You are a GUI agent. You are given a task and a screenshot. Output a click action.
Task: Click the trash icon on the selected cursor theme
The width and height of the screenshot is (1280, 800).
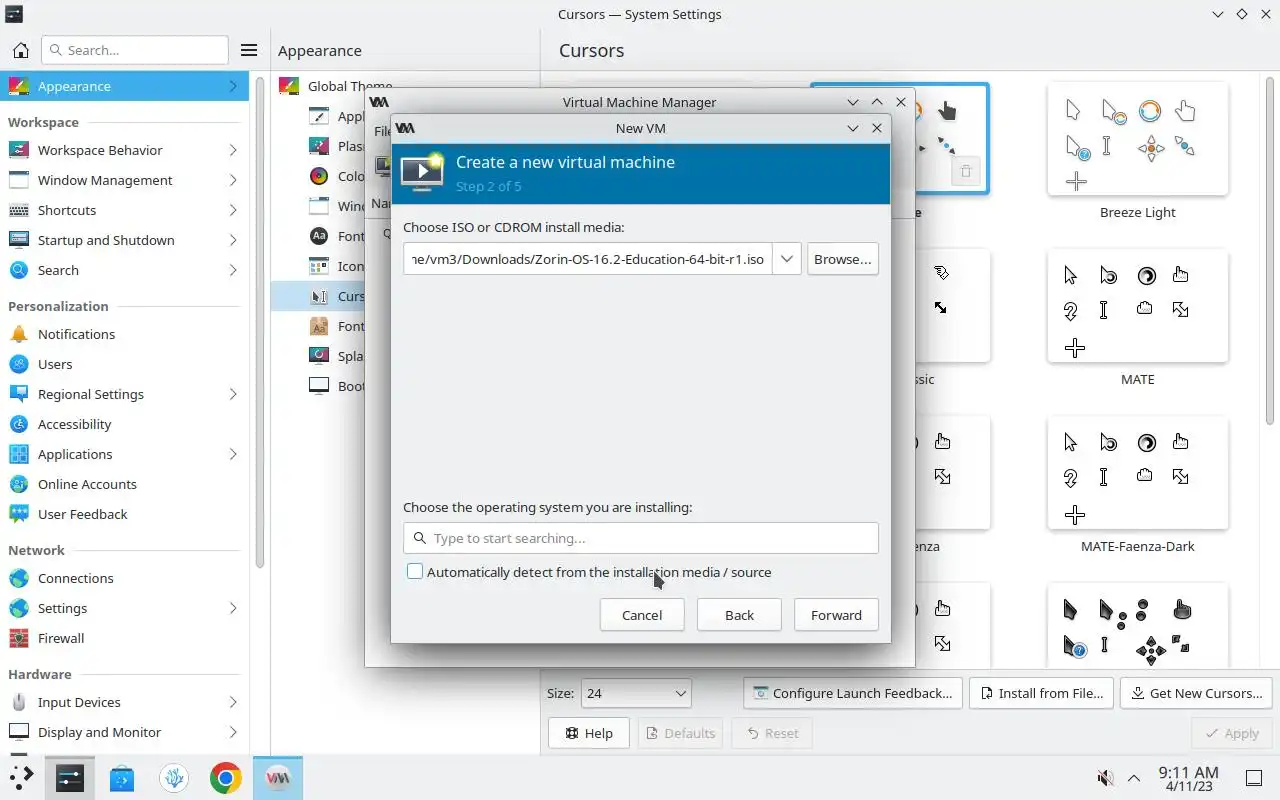pyautogui.click(x=965, y=171)
